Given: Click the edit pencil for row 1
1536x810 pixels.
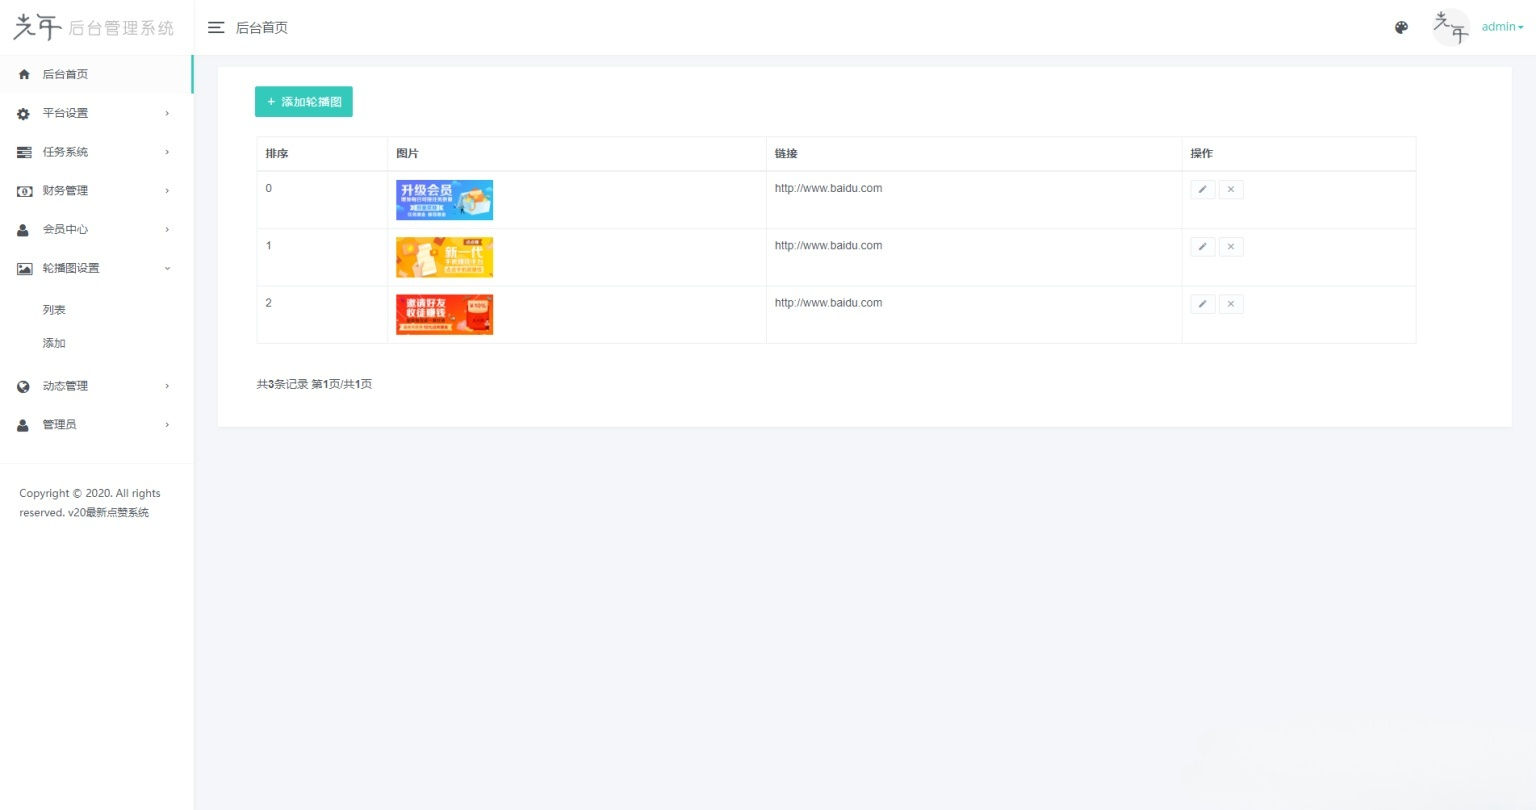Looking at the screenshot, I should 1203,246.
